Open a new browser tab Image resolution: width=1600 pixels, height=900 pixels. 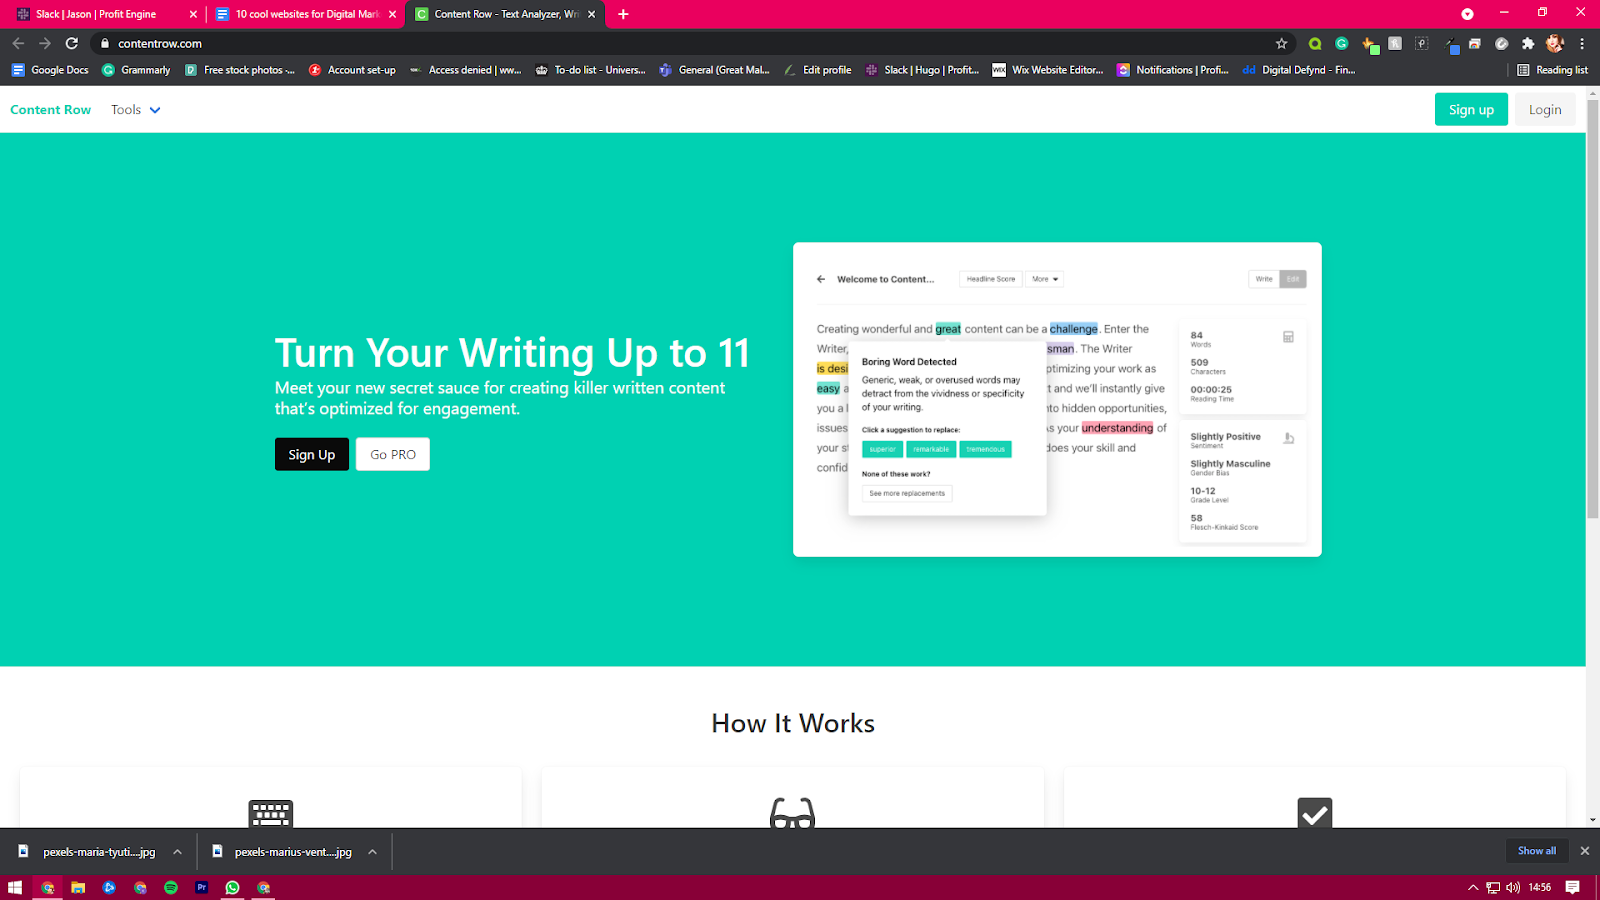pyautogui.click(x=623, y=14)
